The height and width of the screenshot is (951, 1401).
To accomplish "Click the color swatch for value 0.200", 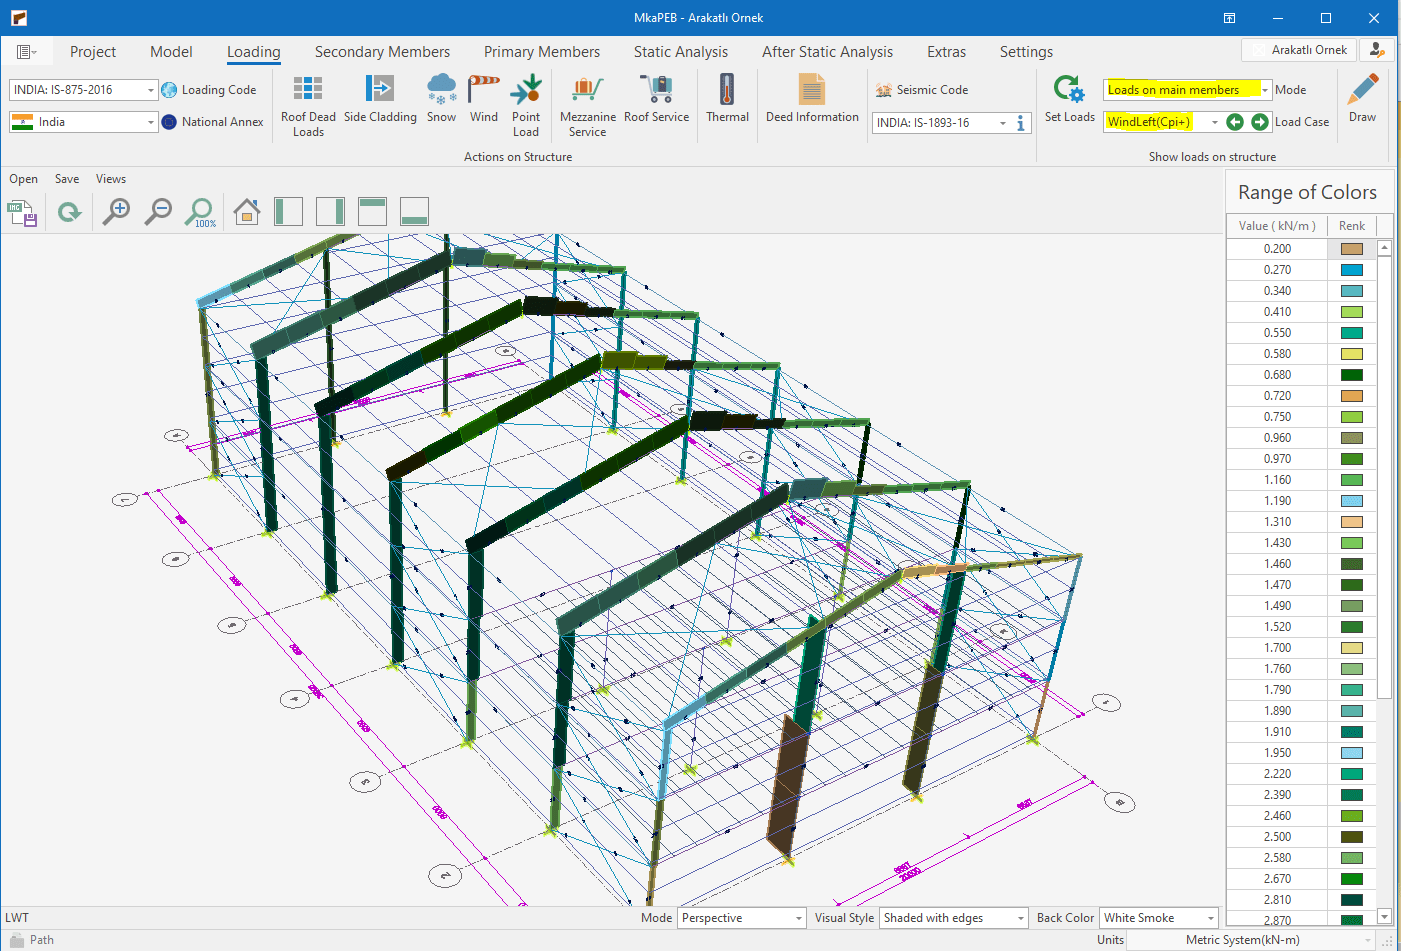I will click(x=1352, y=249).
